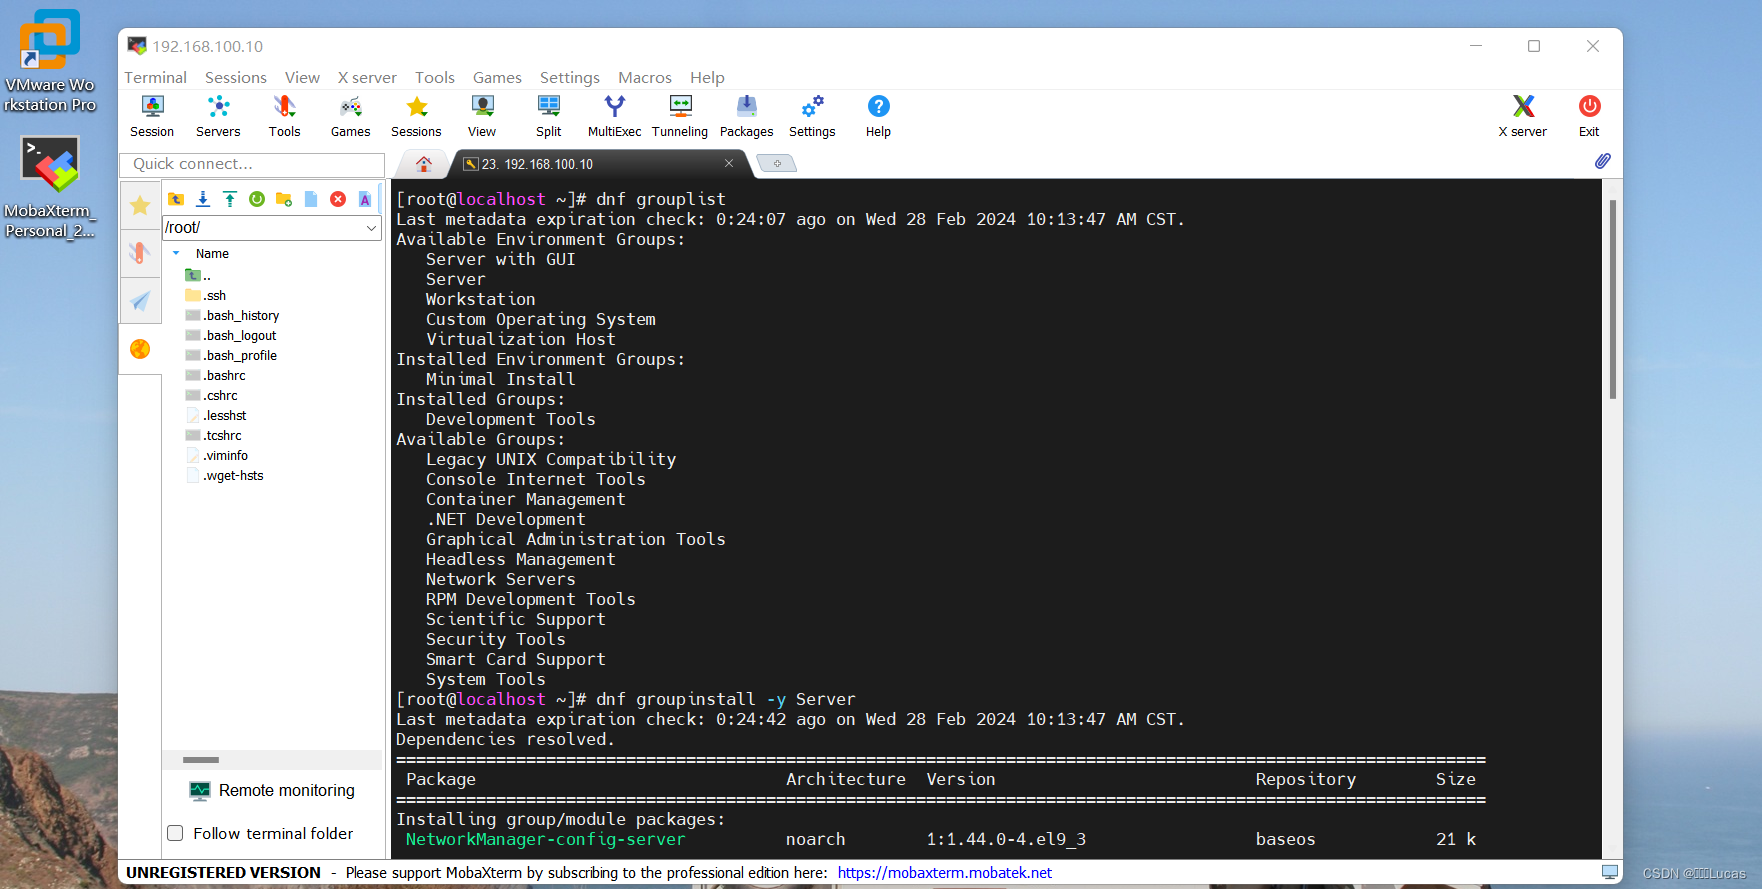
Task: Select the .viminfo file
Action: click(x=217, y=456)
